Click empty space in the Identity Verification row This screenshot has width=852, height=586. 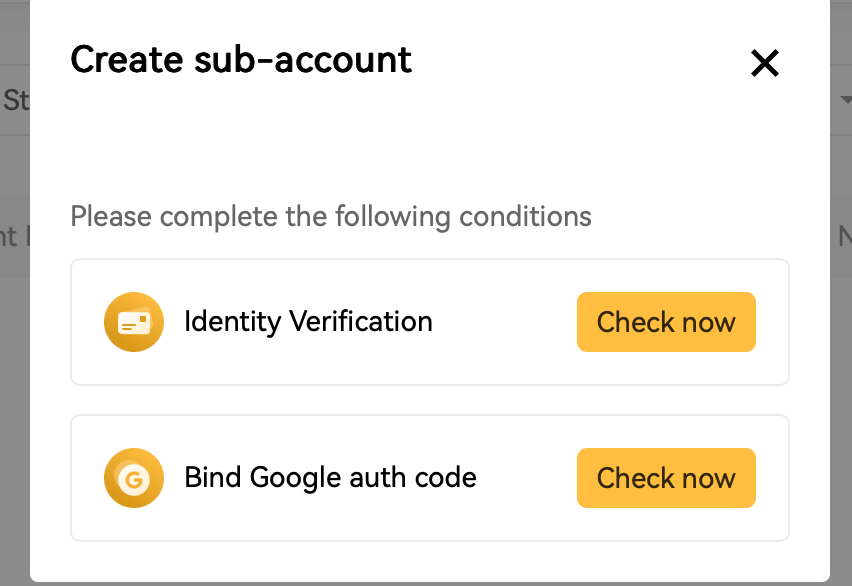(505, 322)
